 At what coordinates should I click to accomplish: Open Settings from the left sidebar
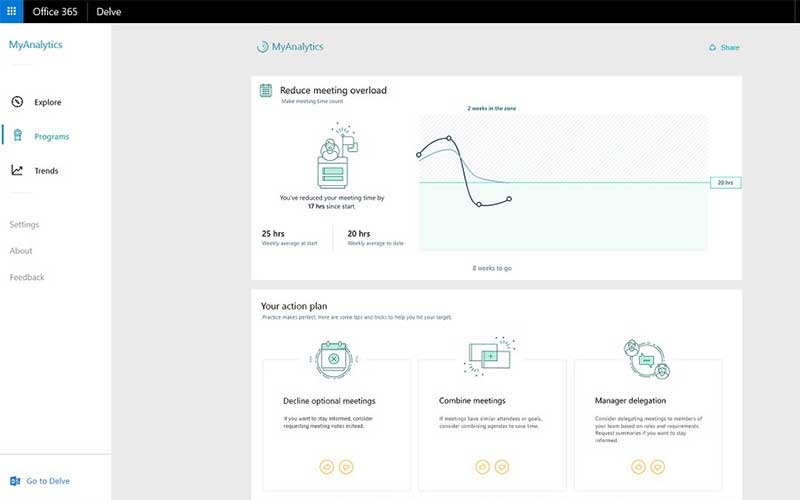(24, 225)
